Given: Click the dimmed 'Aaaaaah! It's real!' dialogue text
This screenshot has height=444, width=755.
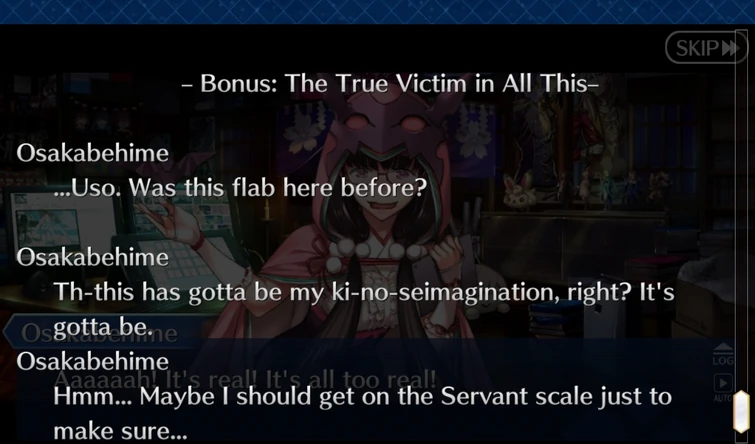Looking at the screenshot, I should 248,380.
